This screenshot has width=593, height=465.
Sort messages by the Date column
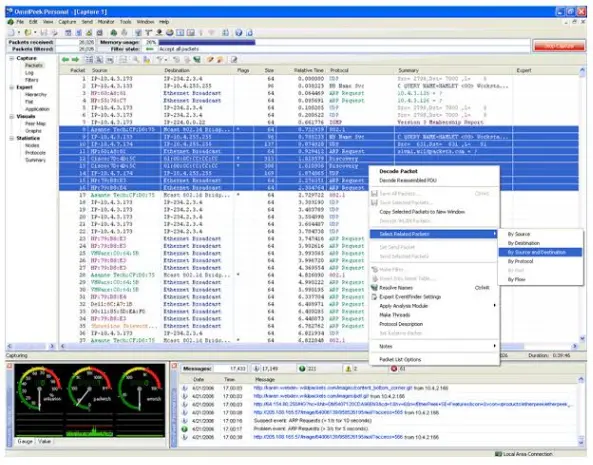(199, 380)
